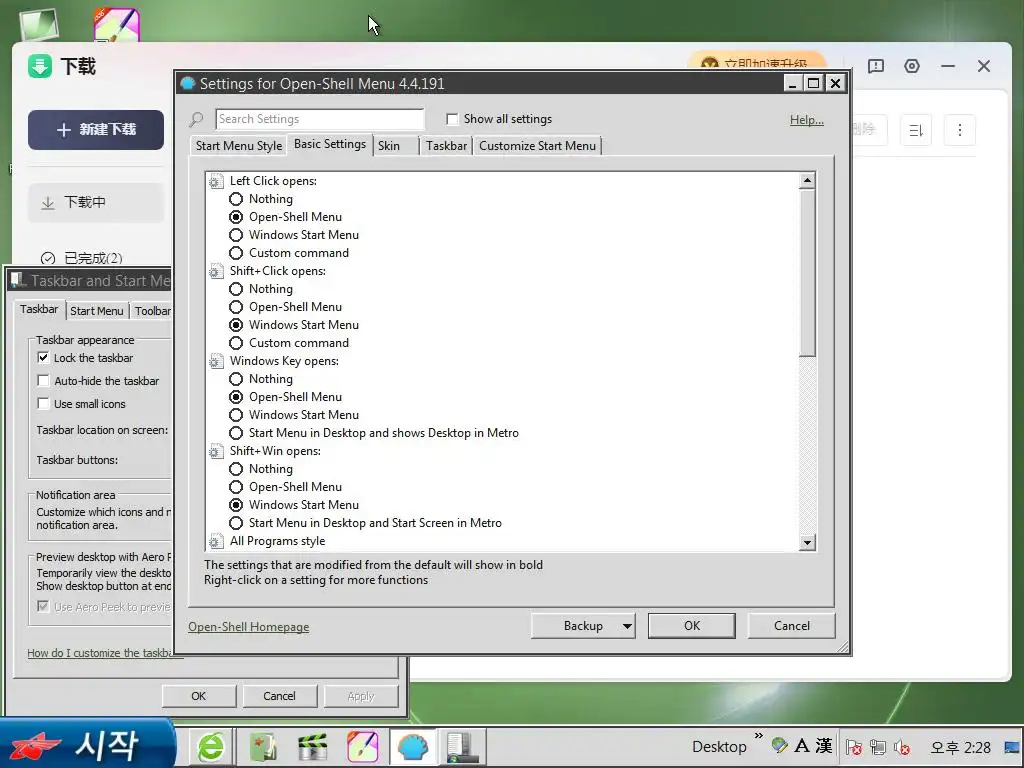Click the scroll down arrow in settings list
This screenshot has width=1024, height=768.
click(807, 543)
